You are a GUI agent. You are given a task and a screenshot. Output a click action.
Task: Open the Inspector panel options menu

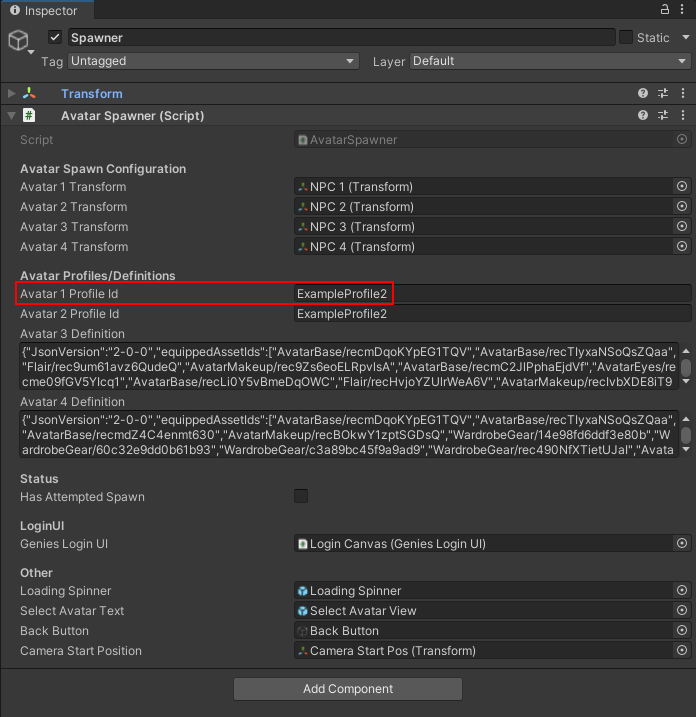(684, 9)
